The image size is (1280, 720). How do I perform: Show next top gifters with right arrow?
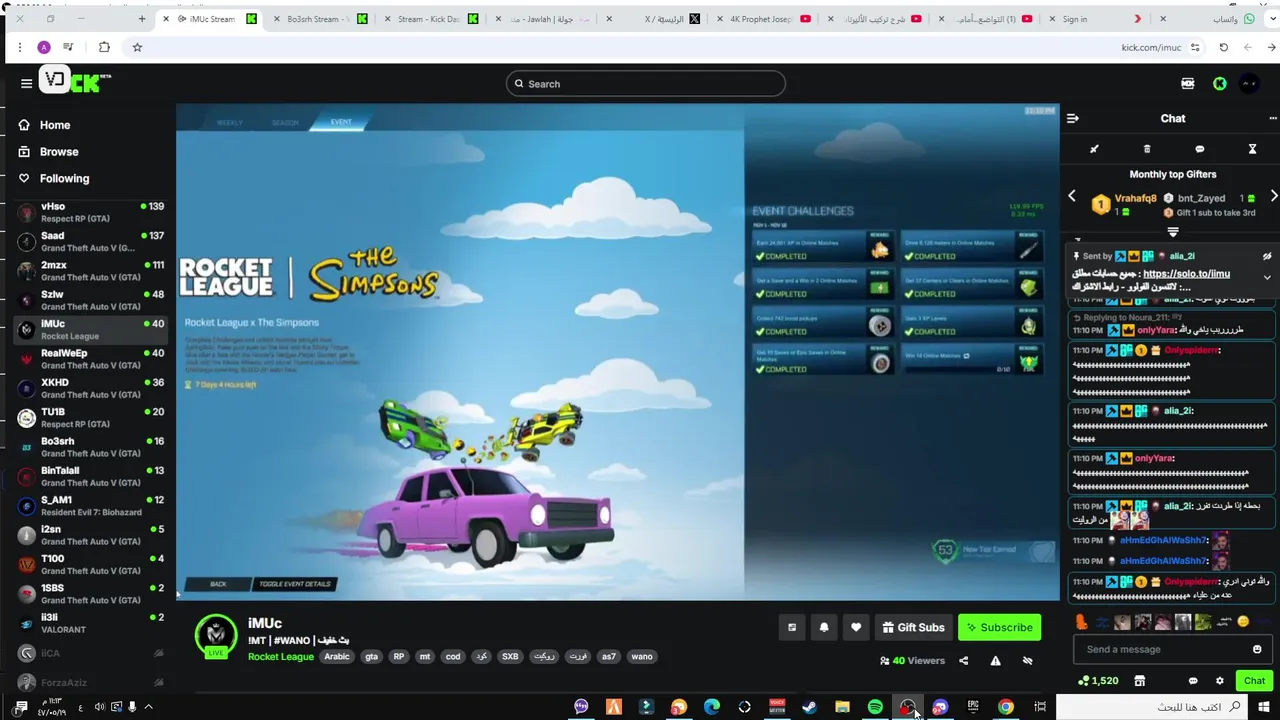coord(1273,196)
